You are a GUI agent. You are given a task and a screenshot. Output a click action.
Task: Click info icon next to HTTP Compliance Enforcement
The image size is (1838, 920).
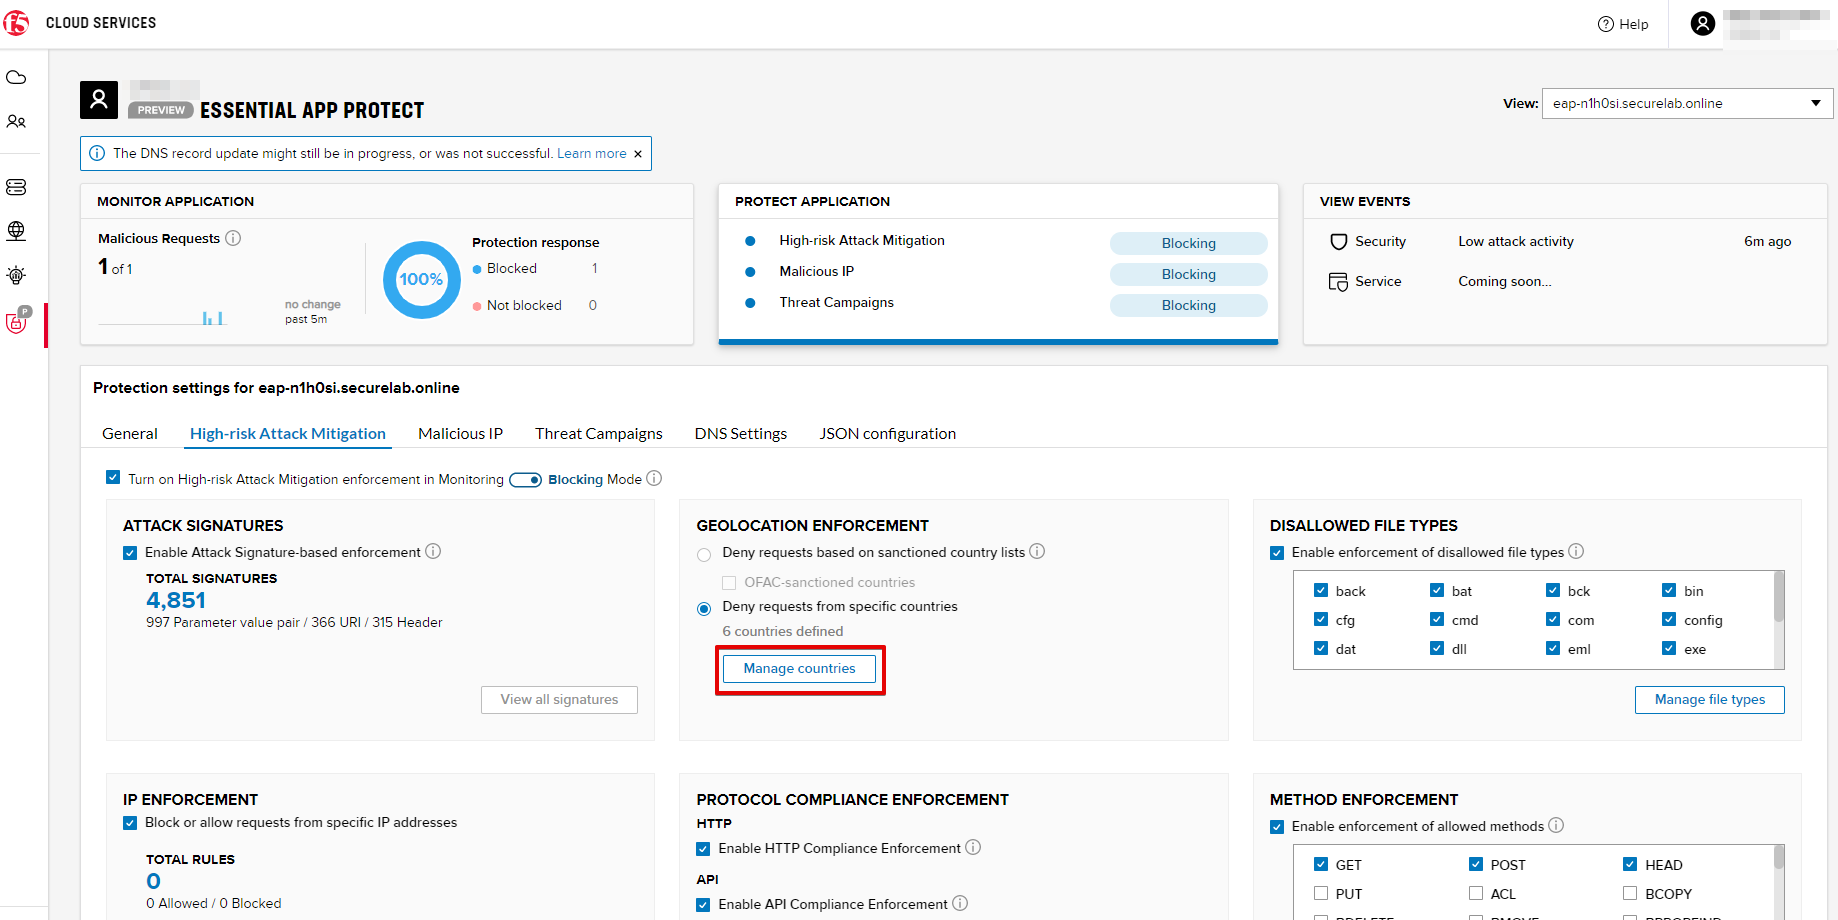click(973, 847)
